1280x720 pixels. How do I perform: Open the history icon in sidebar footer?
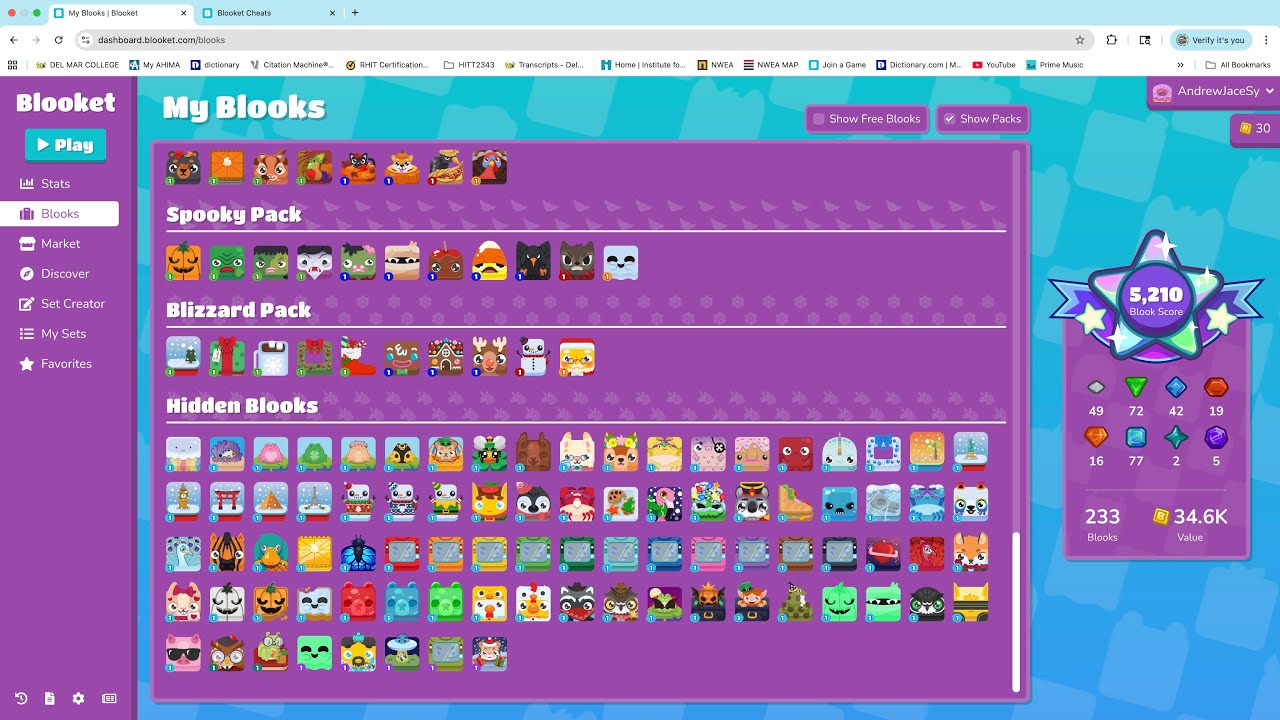(x=21, y=699)
